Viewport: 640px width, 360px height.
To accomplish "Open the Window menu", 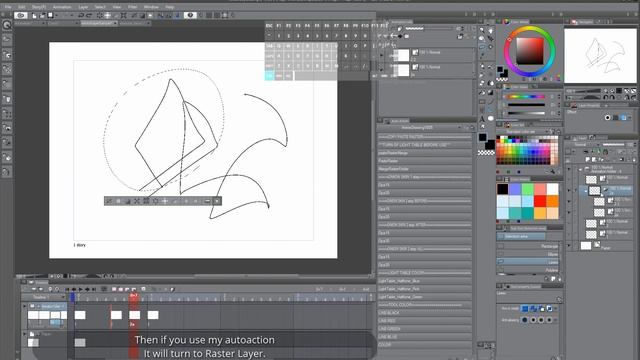I will [151, 7].
